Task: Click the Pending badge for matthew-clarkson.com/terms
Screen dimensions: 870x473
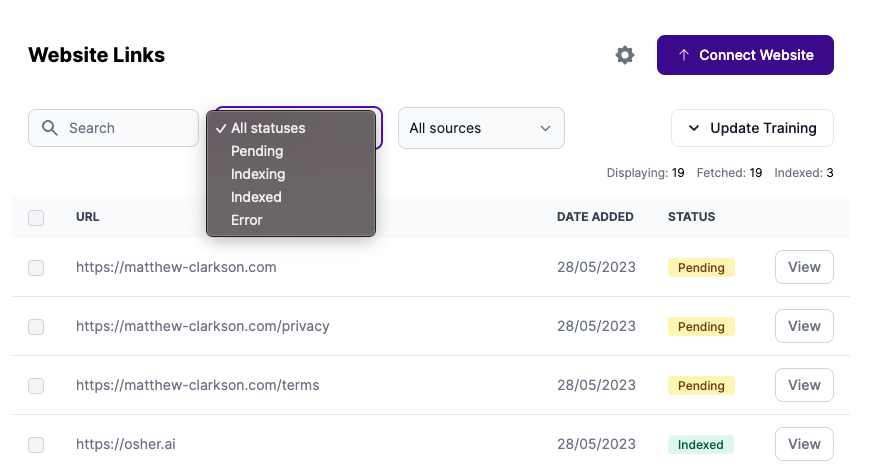Action: coord(701,385)
